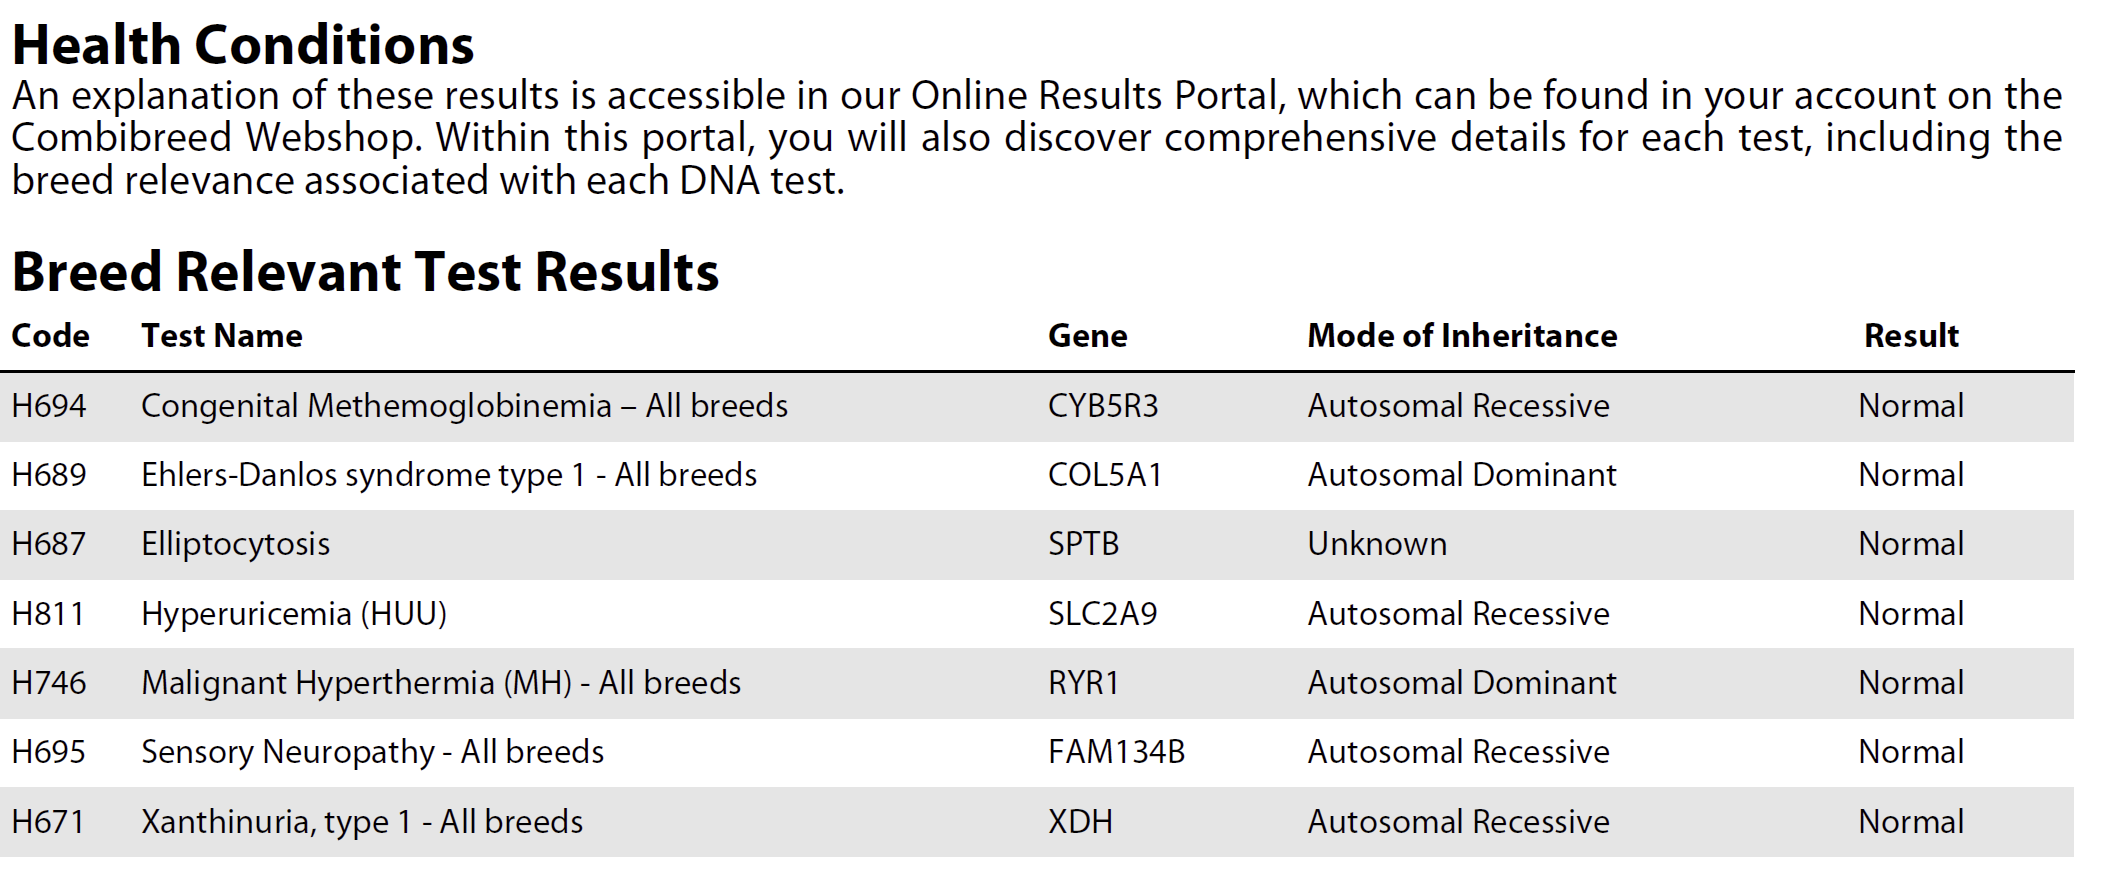
Task: Click the H694 code cell
Action: [49, 406]
